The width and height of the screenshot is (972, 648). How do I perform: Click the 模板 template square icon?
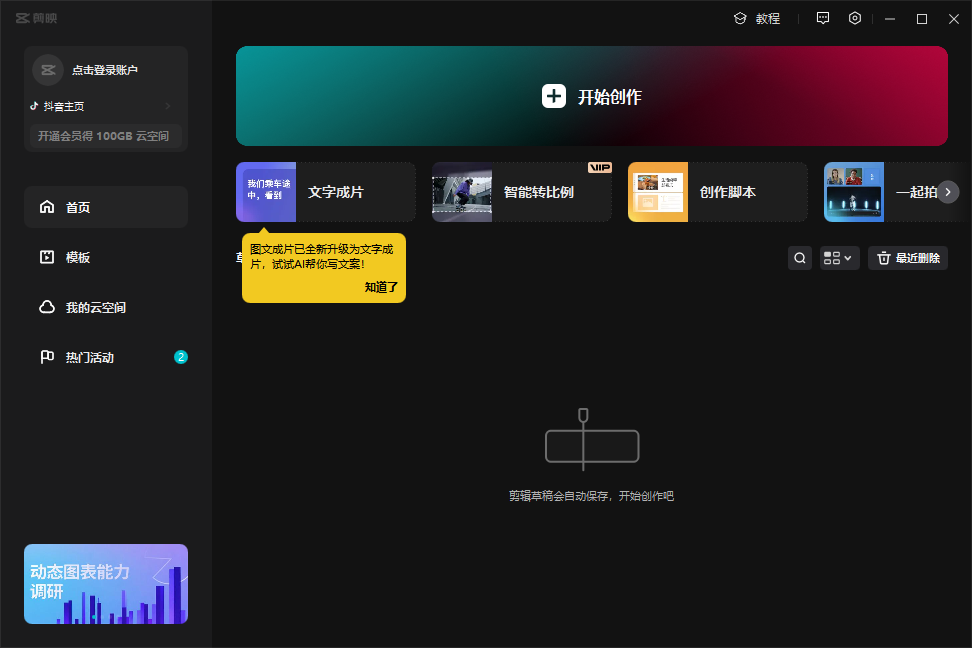[47, 257]
